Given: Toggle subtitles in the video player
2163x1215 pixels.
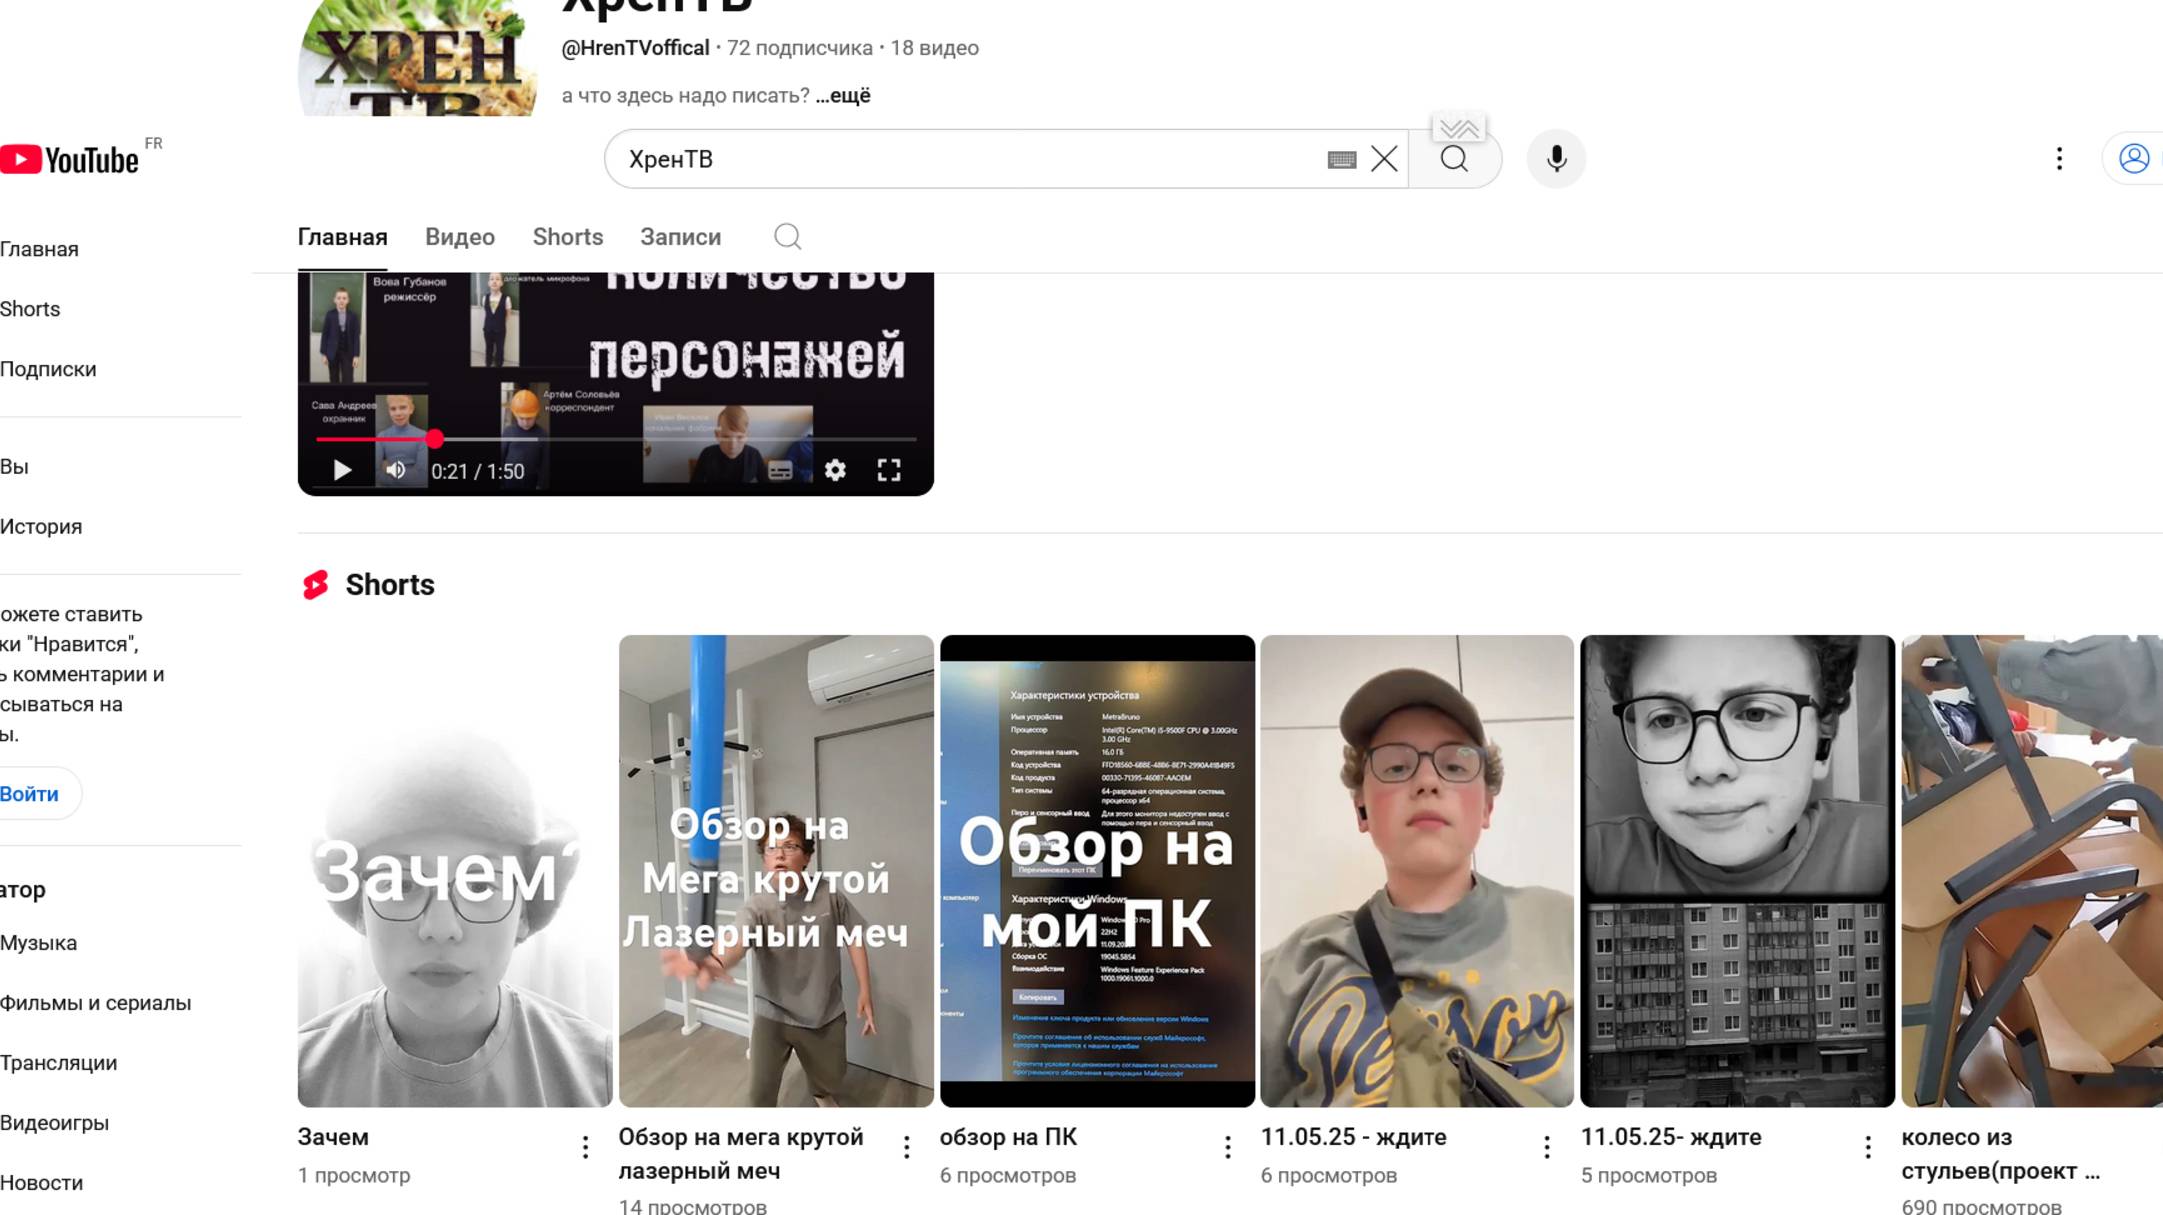Looking at the screenshot, I should 780,470.
